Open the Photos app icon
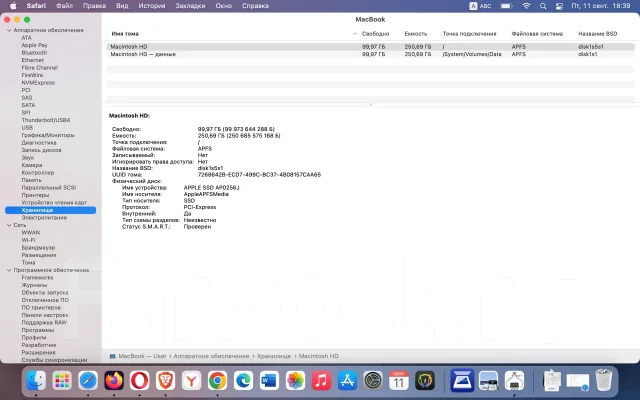Screen dimensions: 640x400 pyautogui.click(x=295, y=381)
